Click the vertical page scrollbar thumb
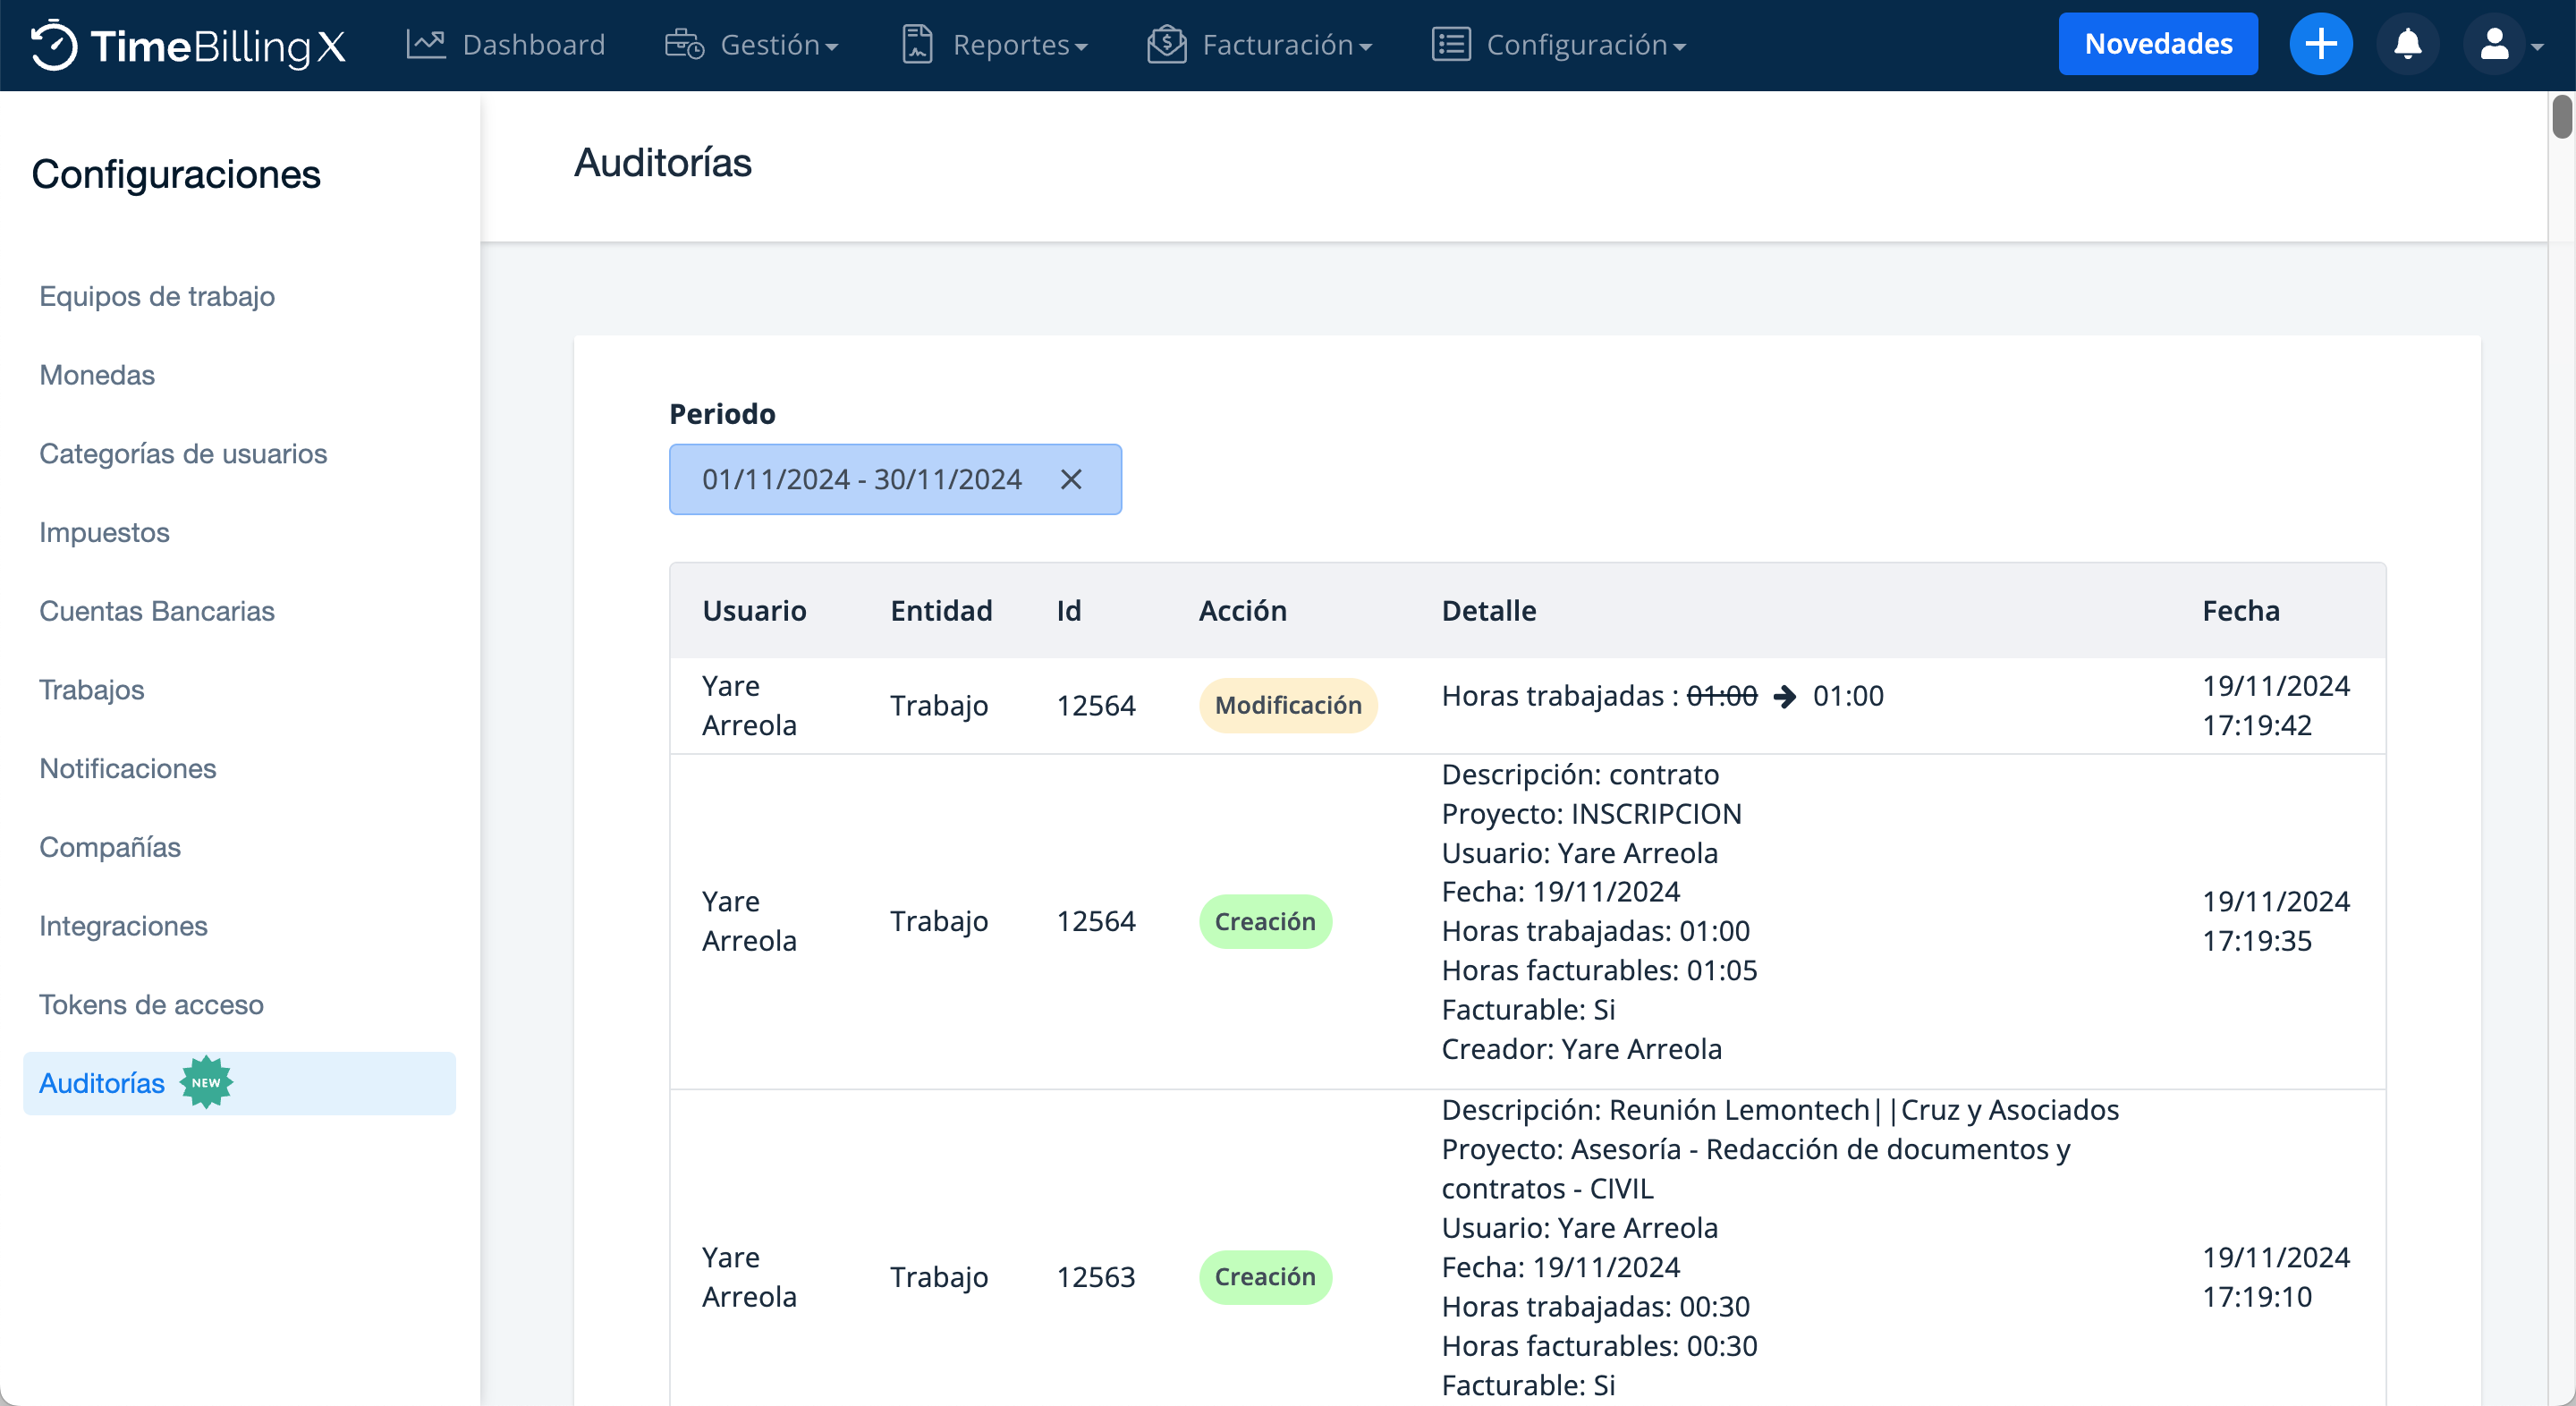Image resolution: width=2576 pixels, height=1406 pixels. point(2561,117)
